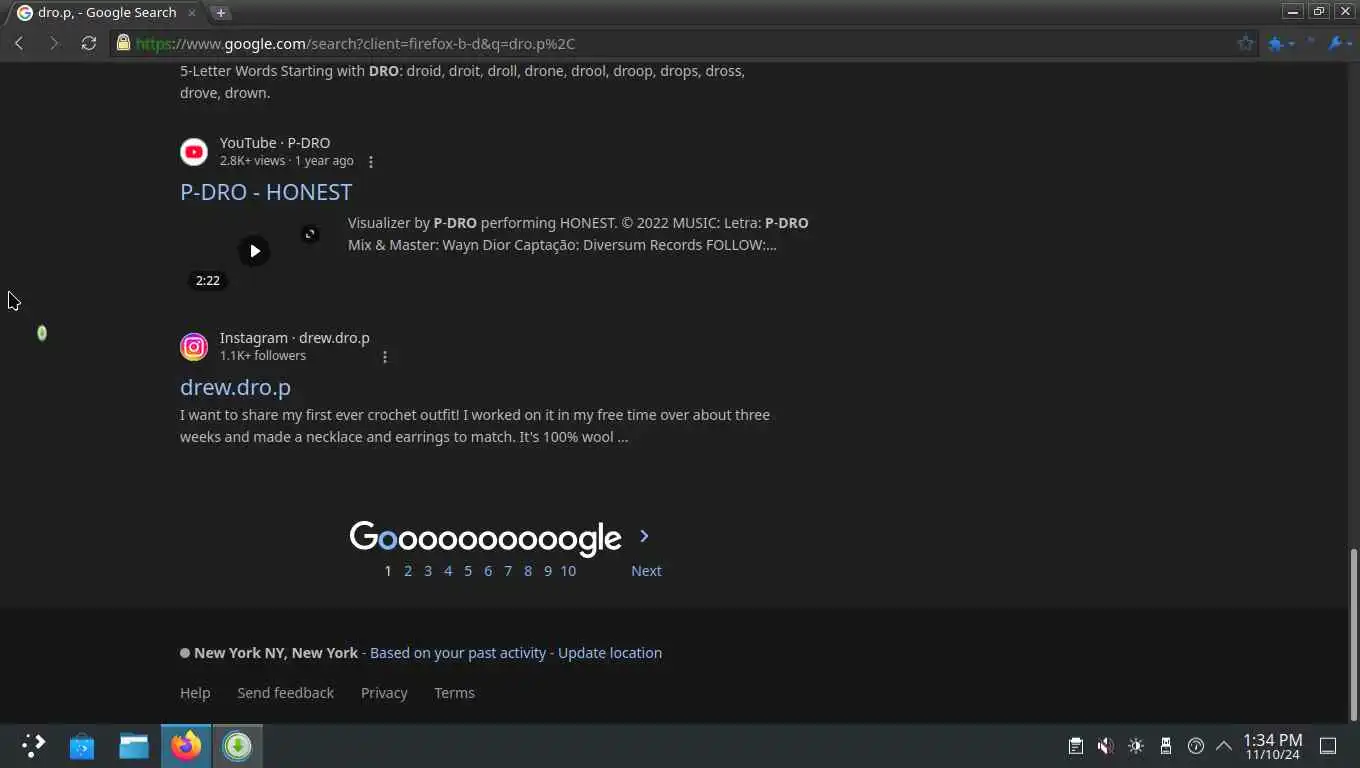Viewport: 1360px width, 768px height.
Task: Bookmark this page with the star icon
Action: [1245, 43]
